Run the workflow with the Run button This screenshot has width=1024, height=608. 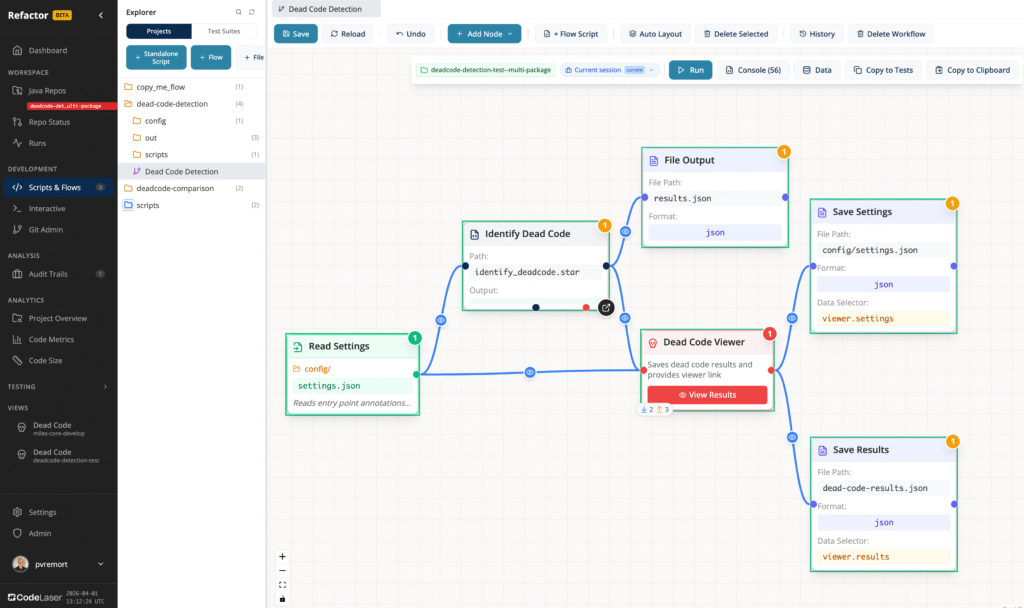(690, 70)
